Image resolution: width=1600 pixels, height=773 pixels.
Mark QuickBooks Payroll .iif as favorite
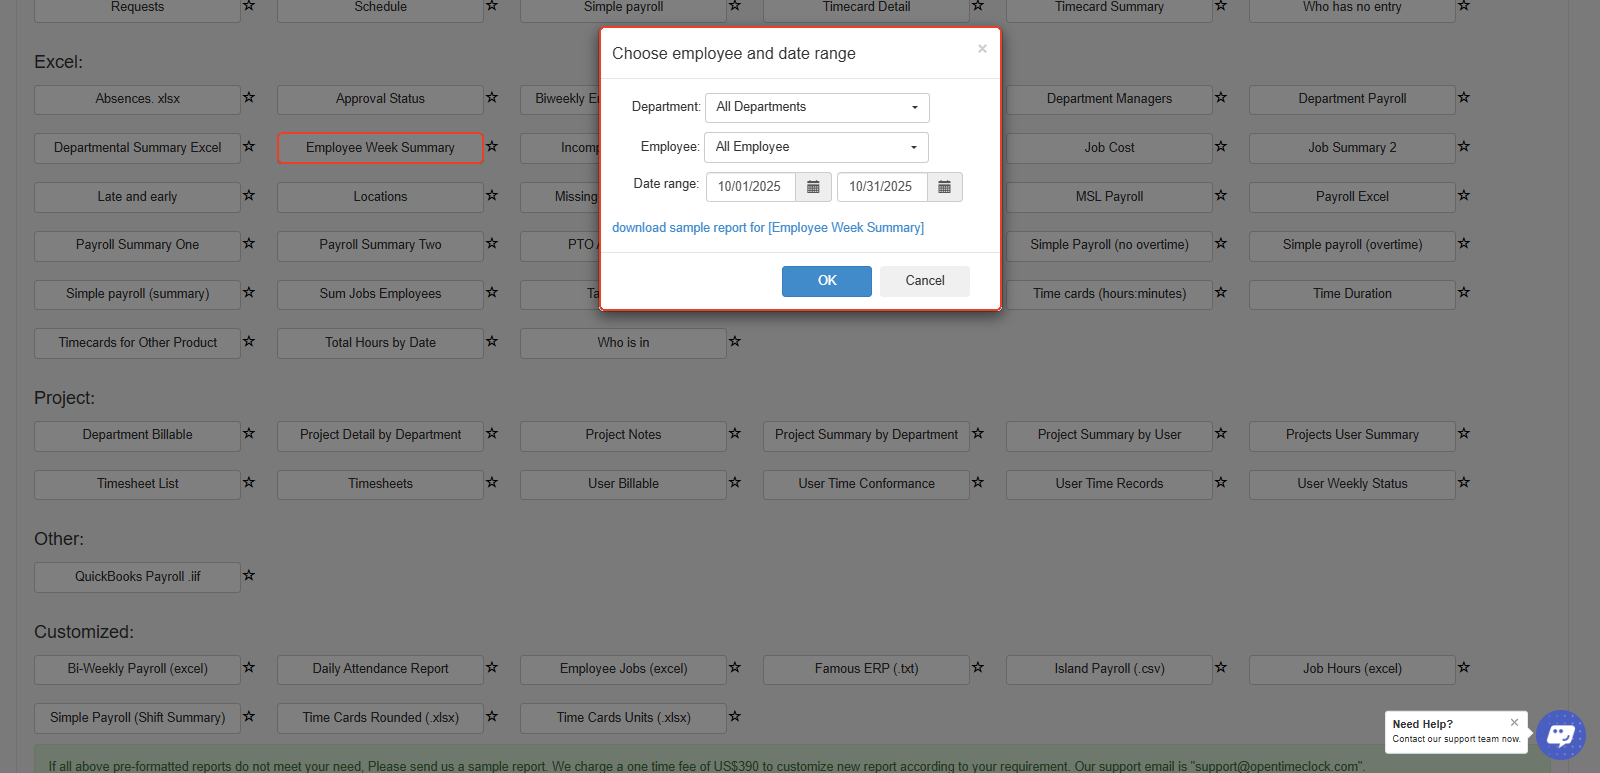click(249, 576)
